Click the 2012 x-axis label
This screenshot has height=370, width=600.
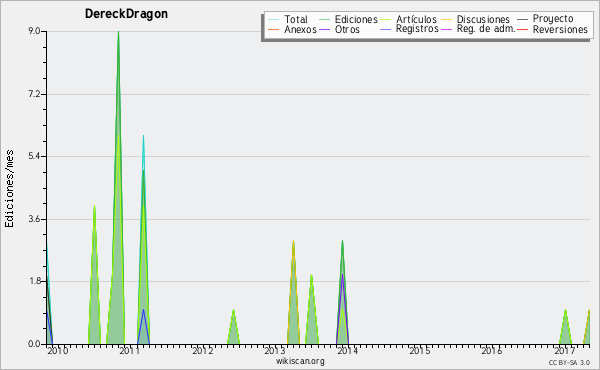click(202, 351)
